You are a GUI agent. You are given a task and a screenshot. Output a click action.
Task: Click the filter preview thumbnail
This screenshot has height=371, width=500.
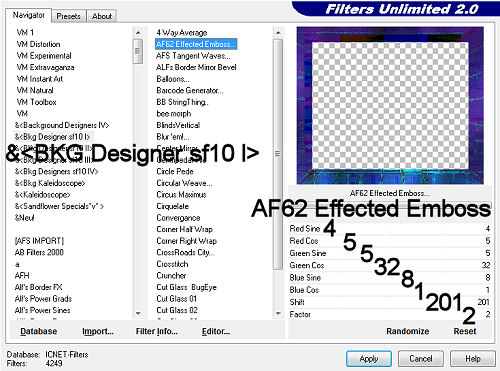pyautogui.click(x=390, y=105)
